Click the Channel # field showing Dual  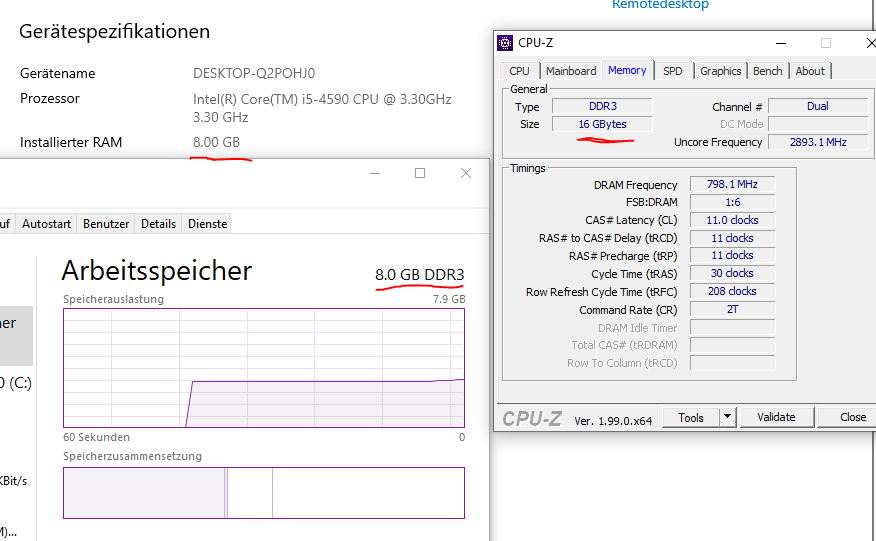tap(817, 106)
